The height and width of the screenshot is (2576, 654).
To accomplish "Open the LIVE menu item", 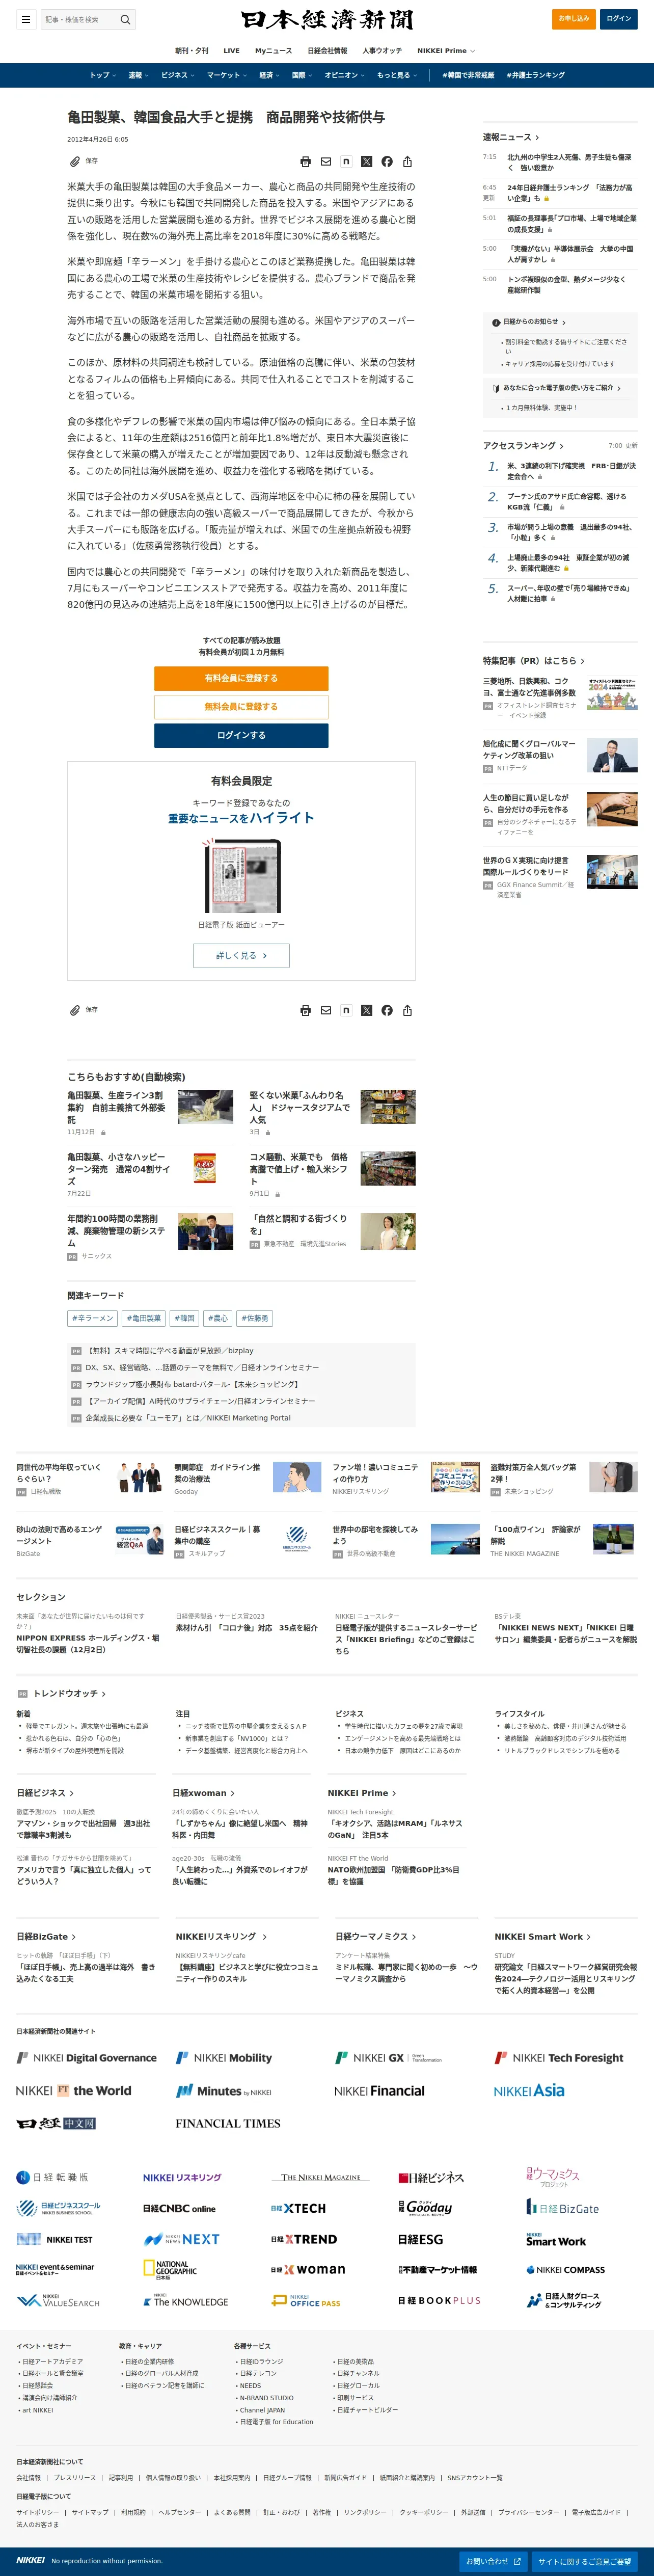I will click(231, 50).
